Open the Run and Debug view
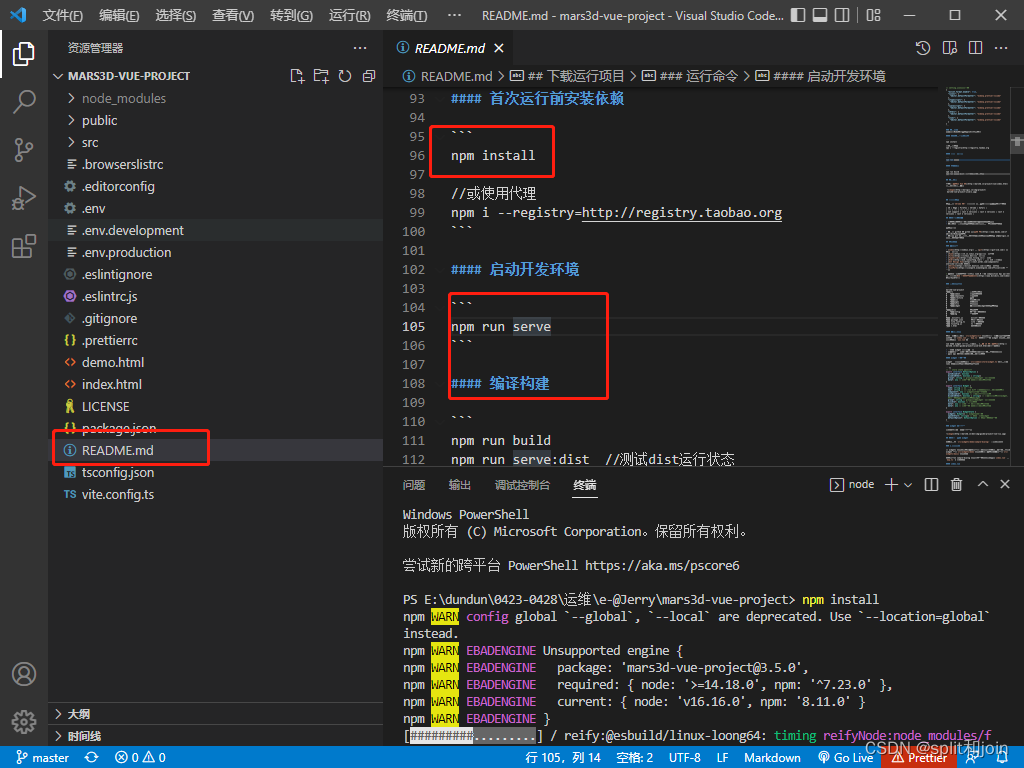This screenshot has height=768, width=1024. point(24,198)
